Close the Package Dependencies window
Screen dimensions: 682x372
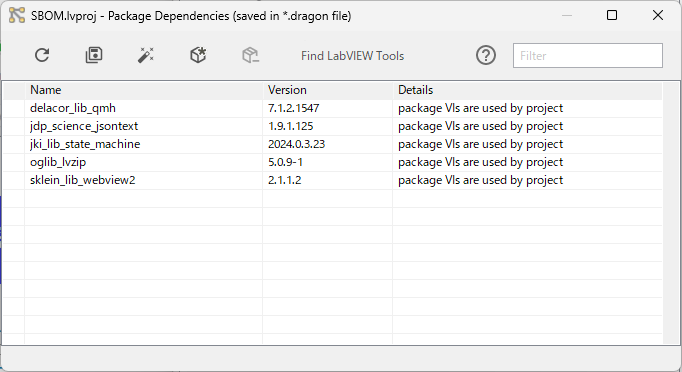coord(658,15)
